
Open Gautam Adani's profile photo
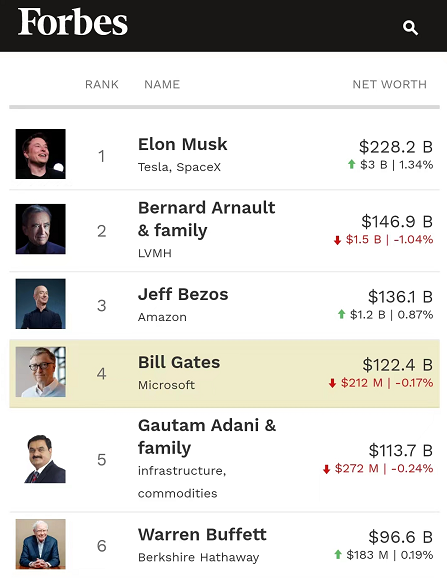[45, 459]
